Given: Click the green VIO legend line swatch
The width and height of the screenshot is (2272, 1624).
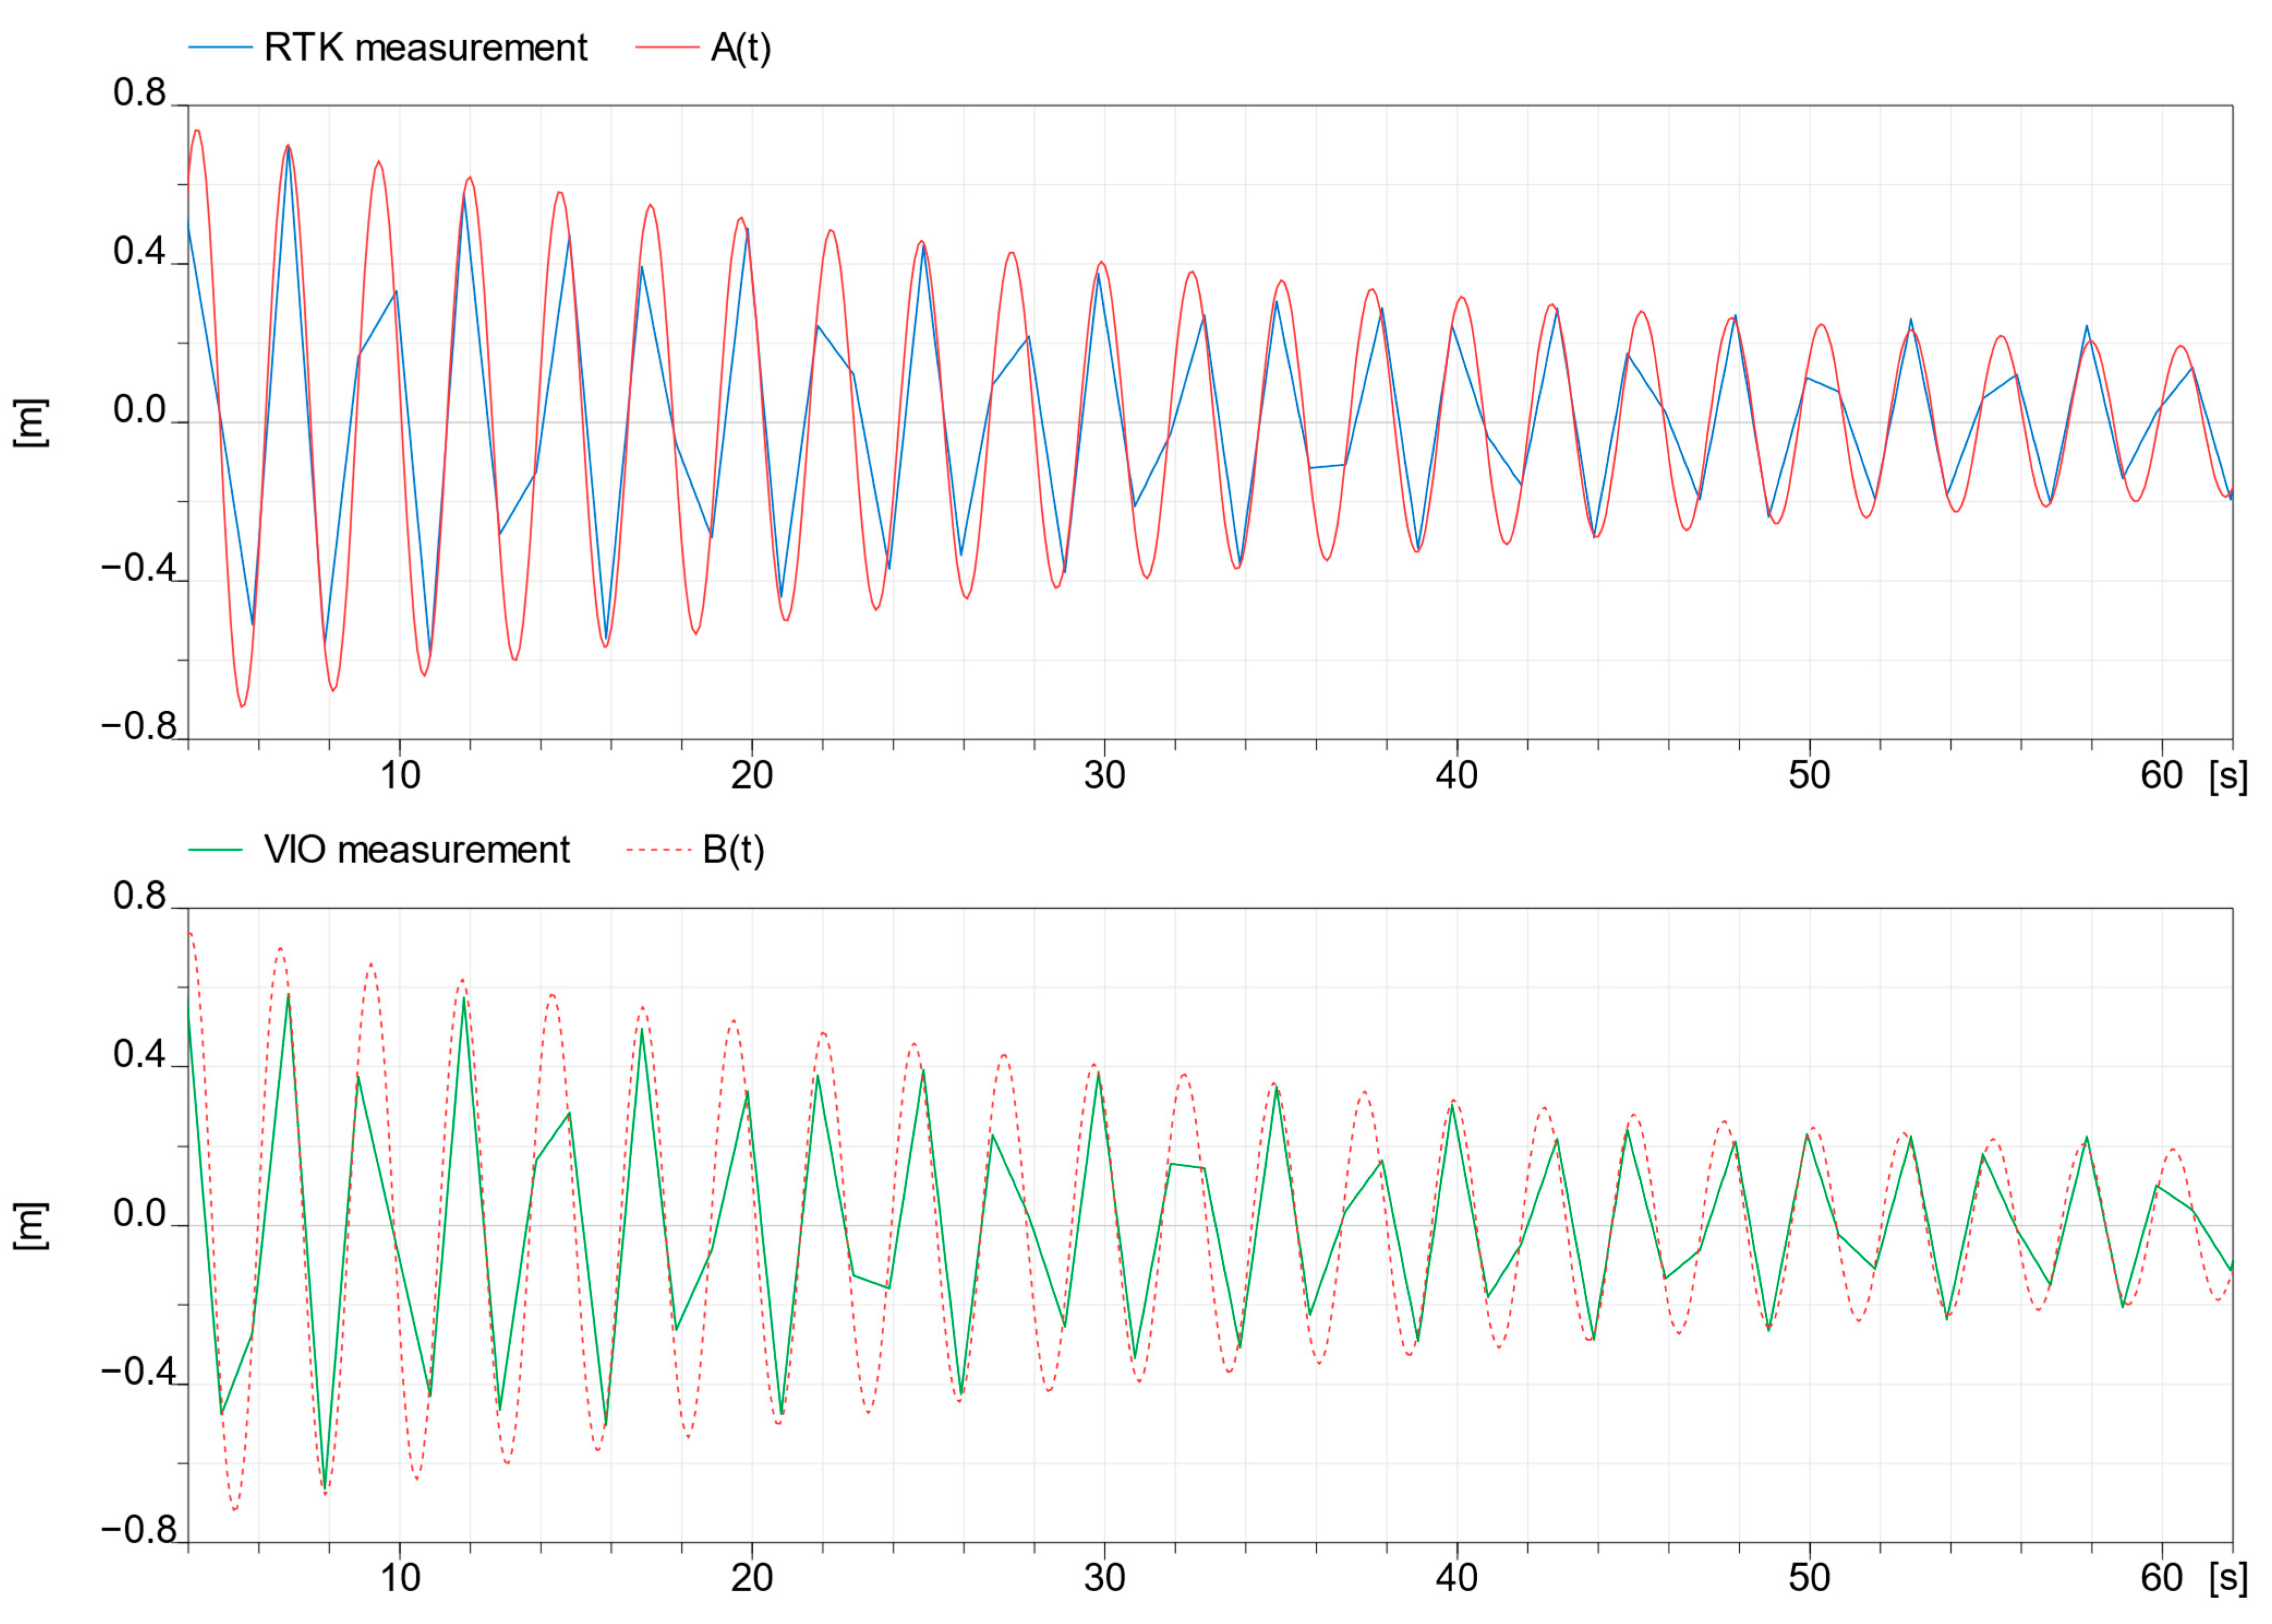Looking at the screenshot, I should coord(216,850).
